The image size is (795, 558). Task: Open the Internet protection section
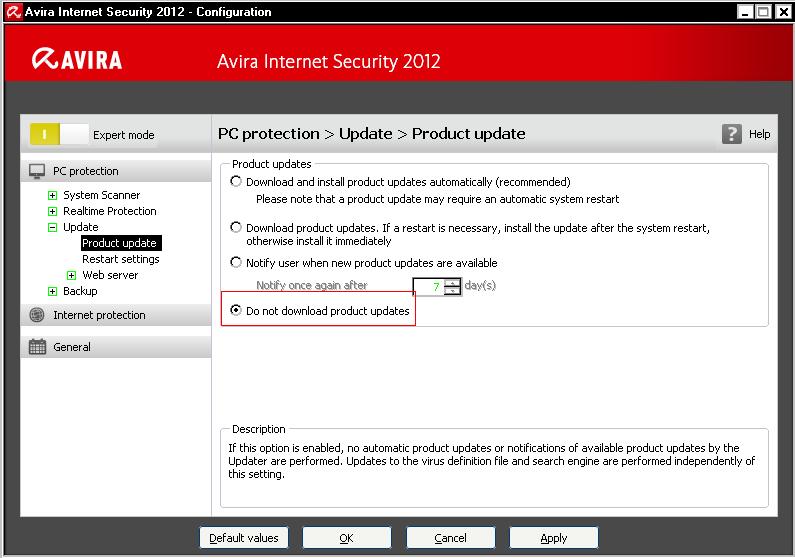(116, 315)
